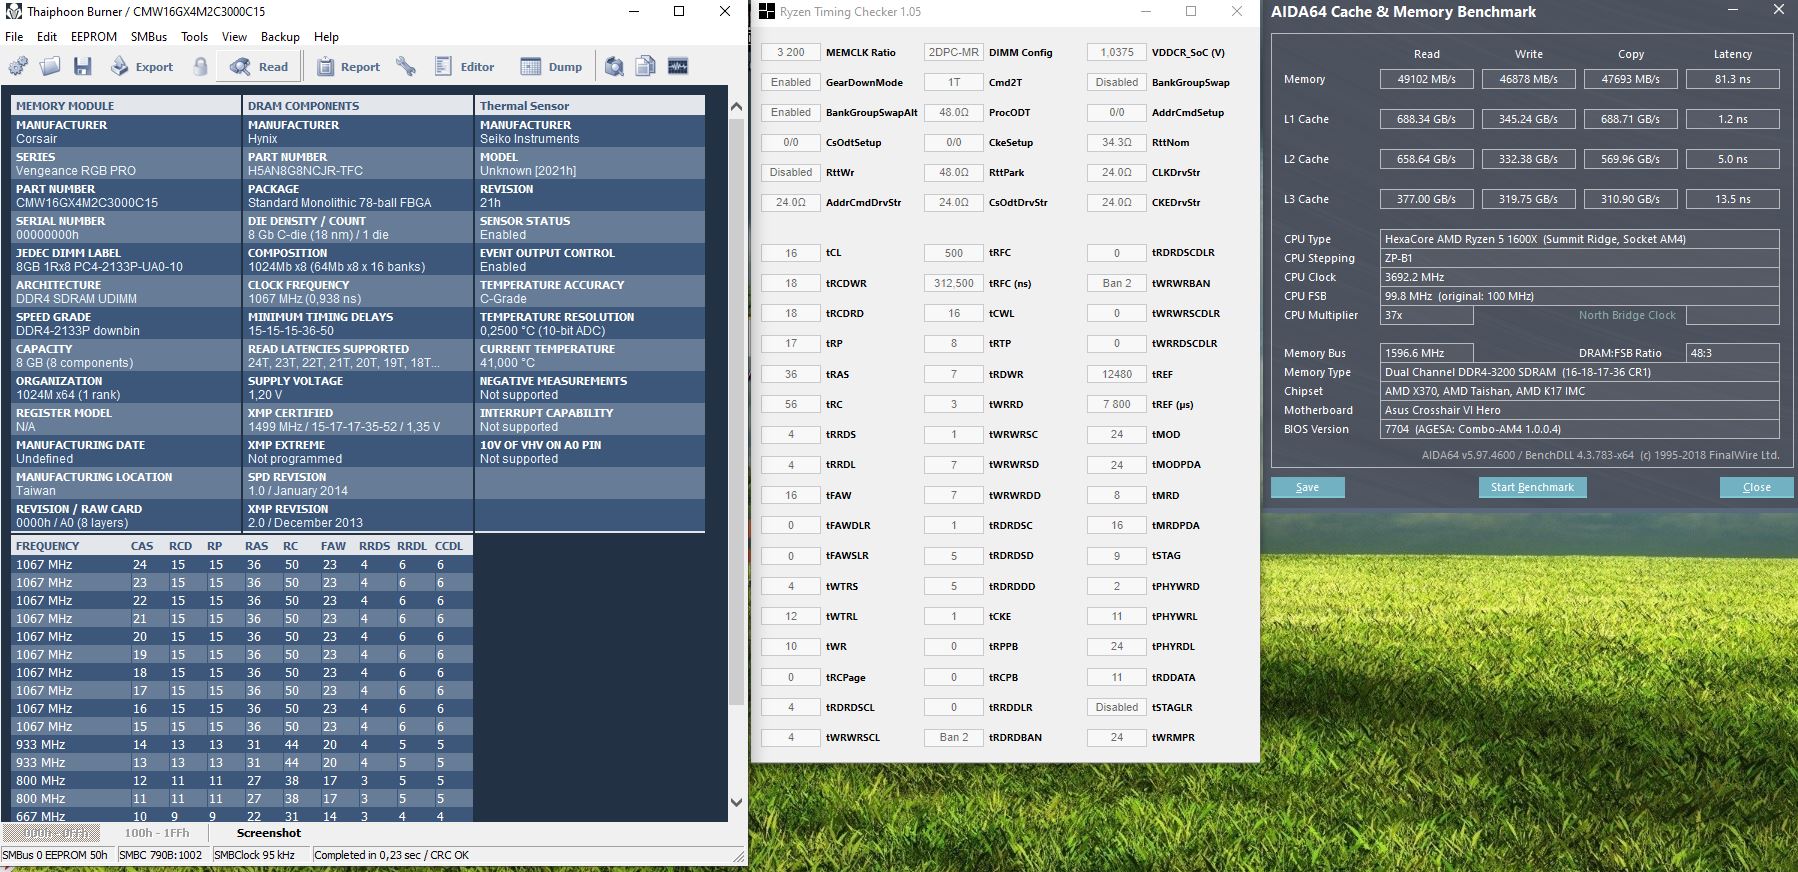
Task: Open the Help menu
Action: click(x=326, y=37)
